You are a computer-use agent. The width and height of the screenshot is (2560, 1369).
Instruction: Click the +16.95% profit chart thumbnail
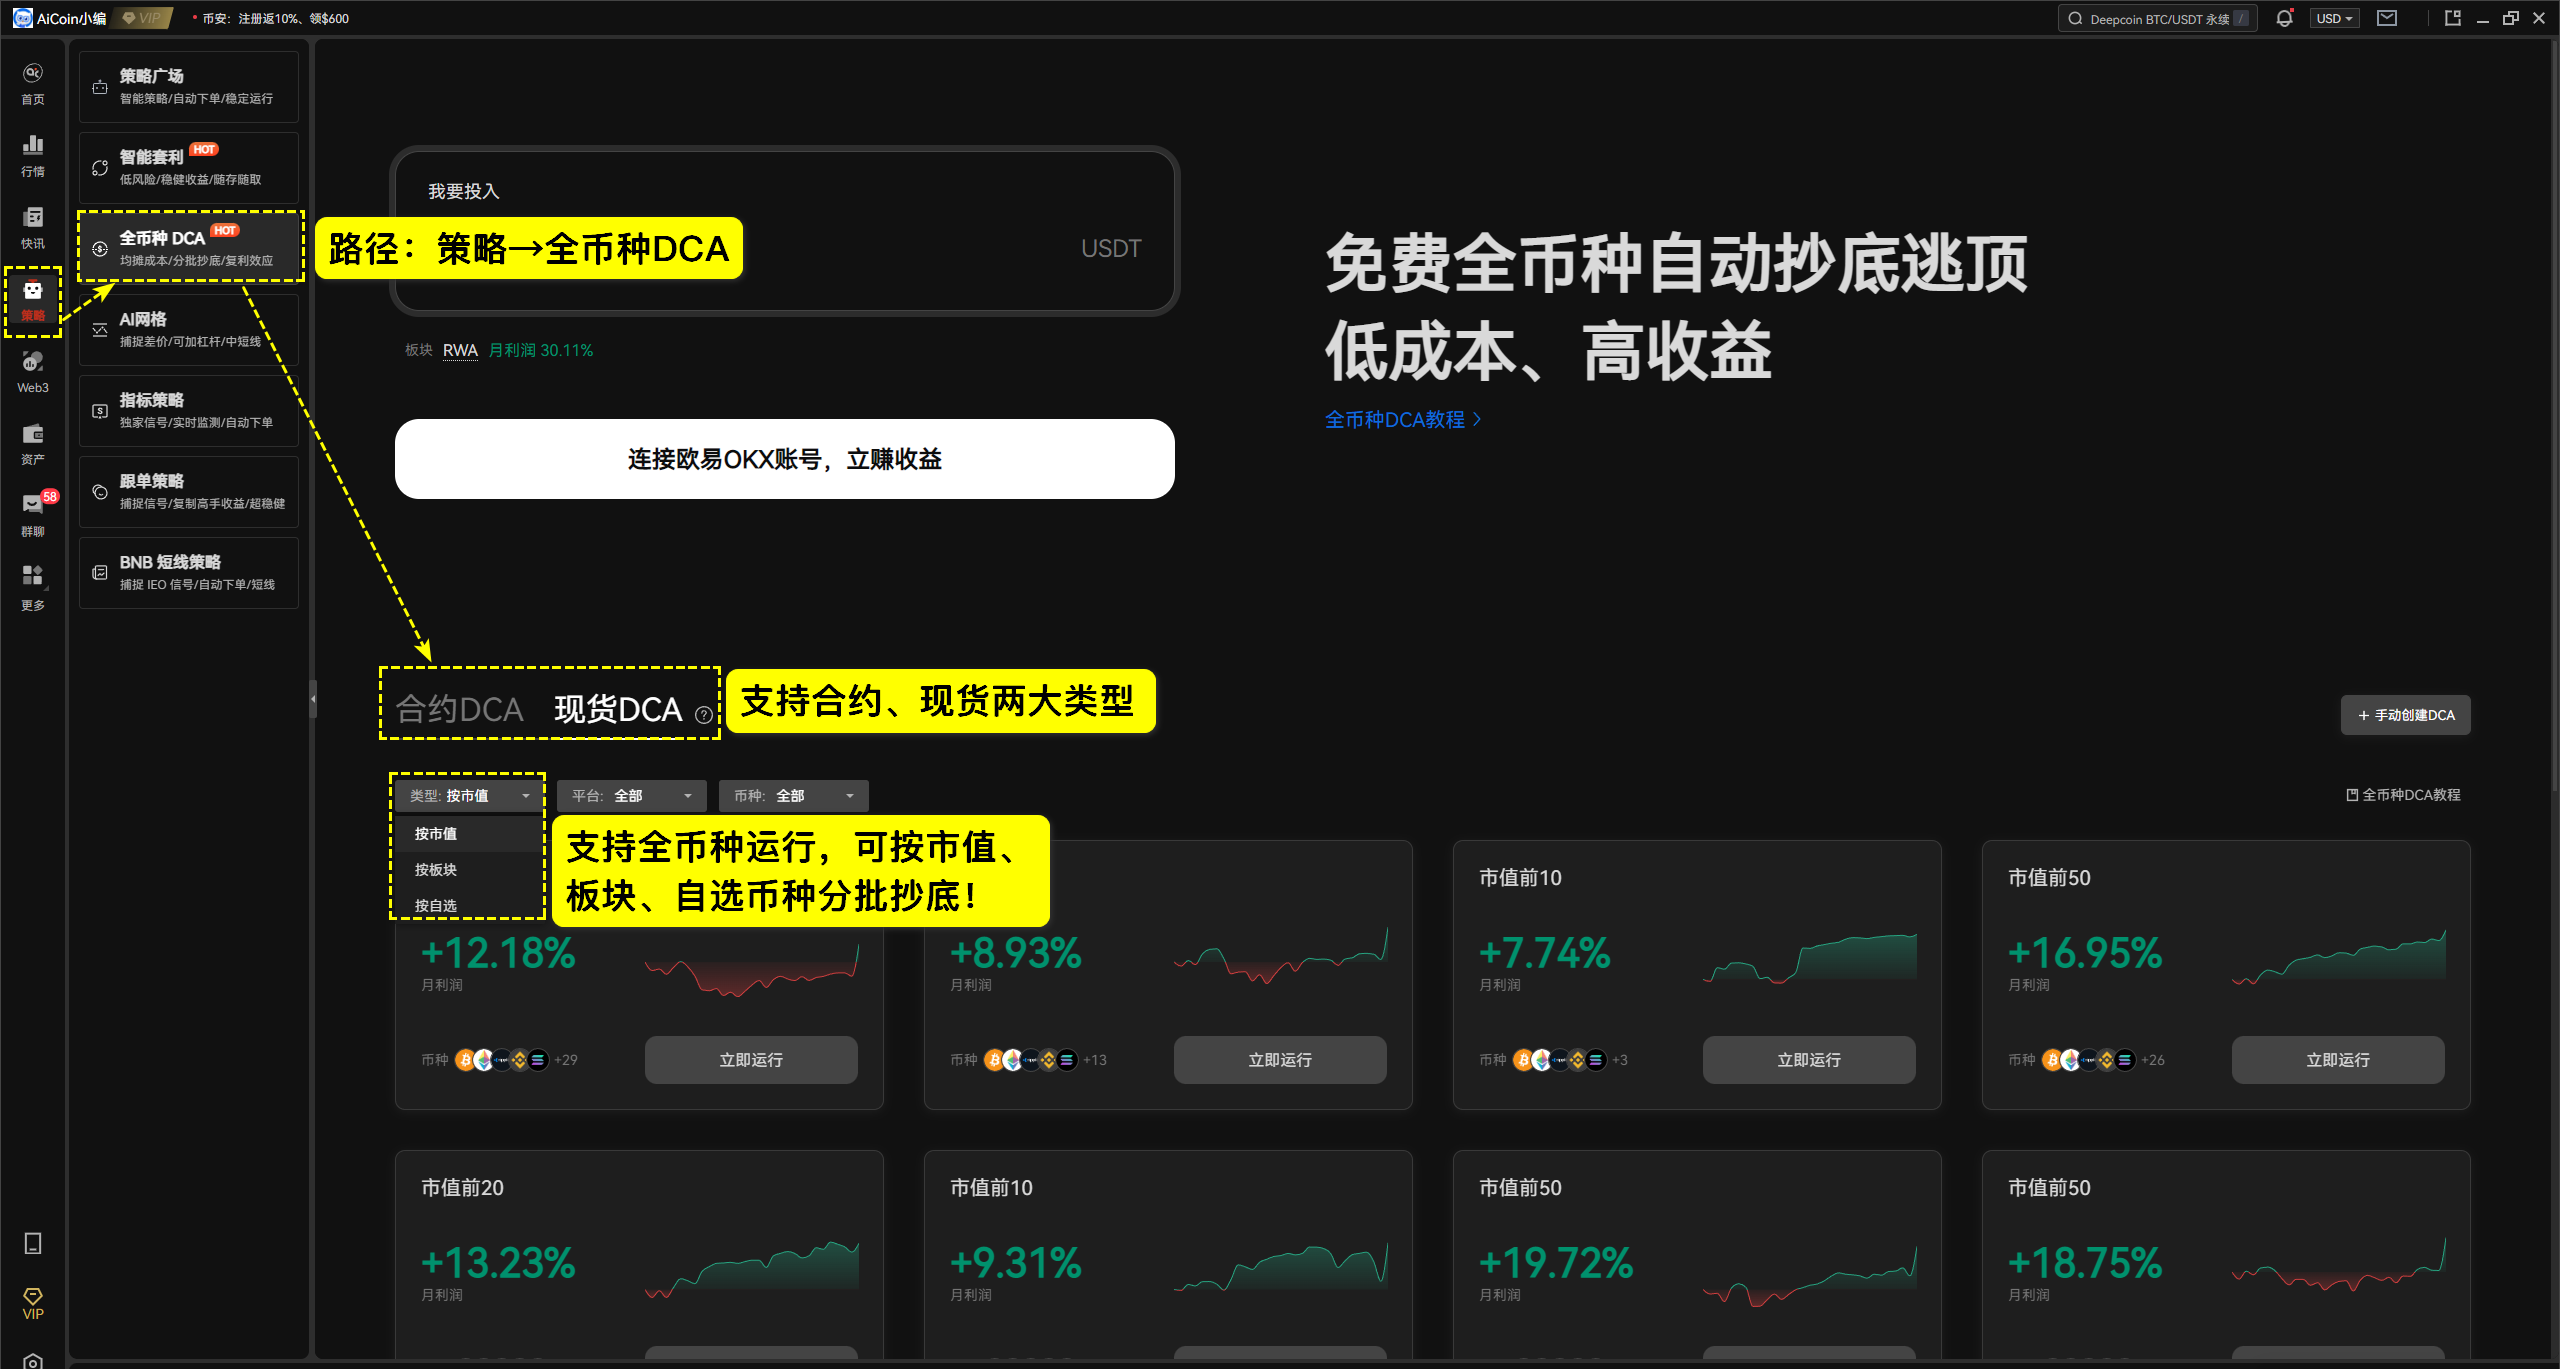point(2339,957)
